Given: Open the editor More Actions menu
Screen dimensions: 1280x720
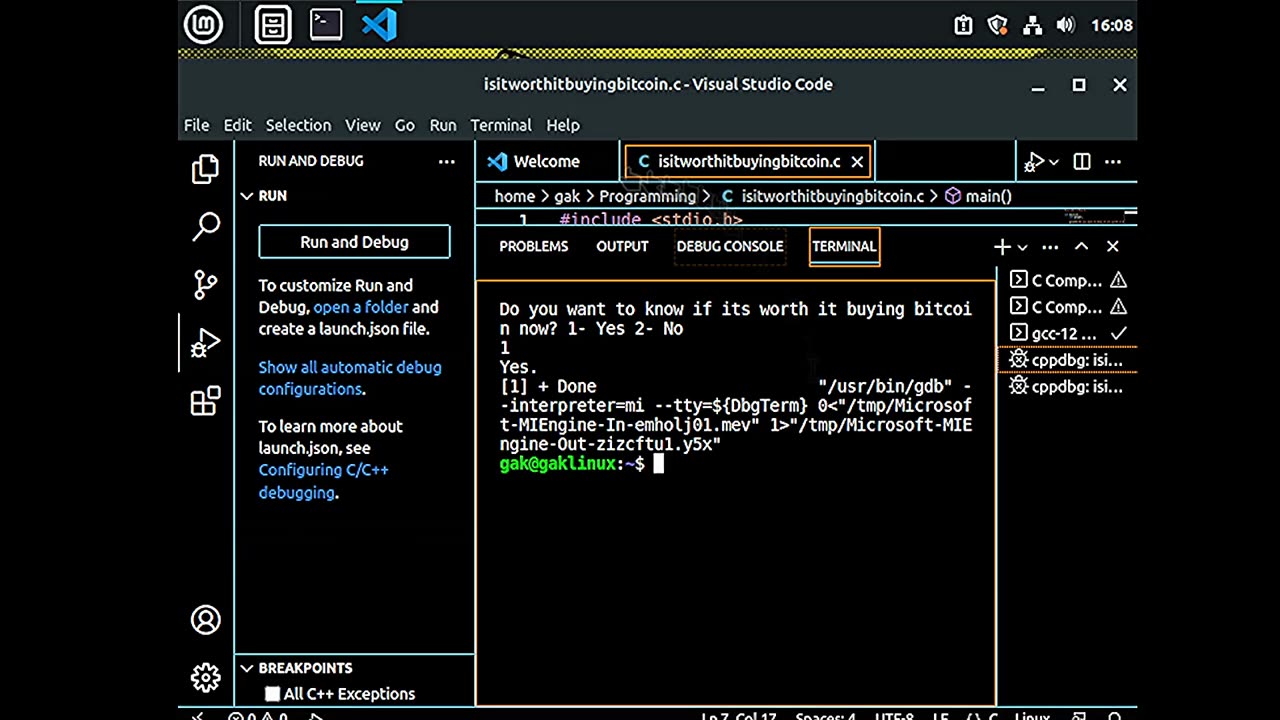Looking at the screenshot, I should click(1113, 162).
